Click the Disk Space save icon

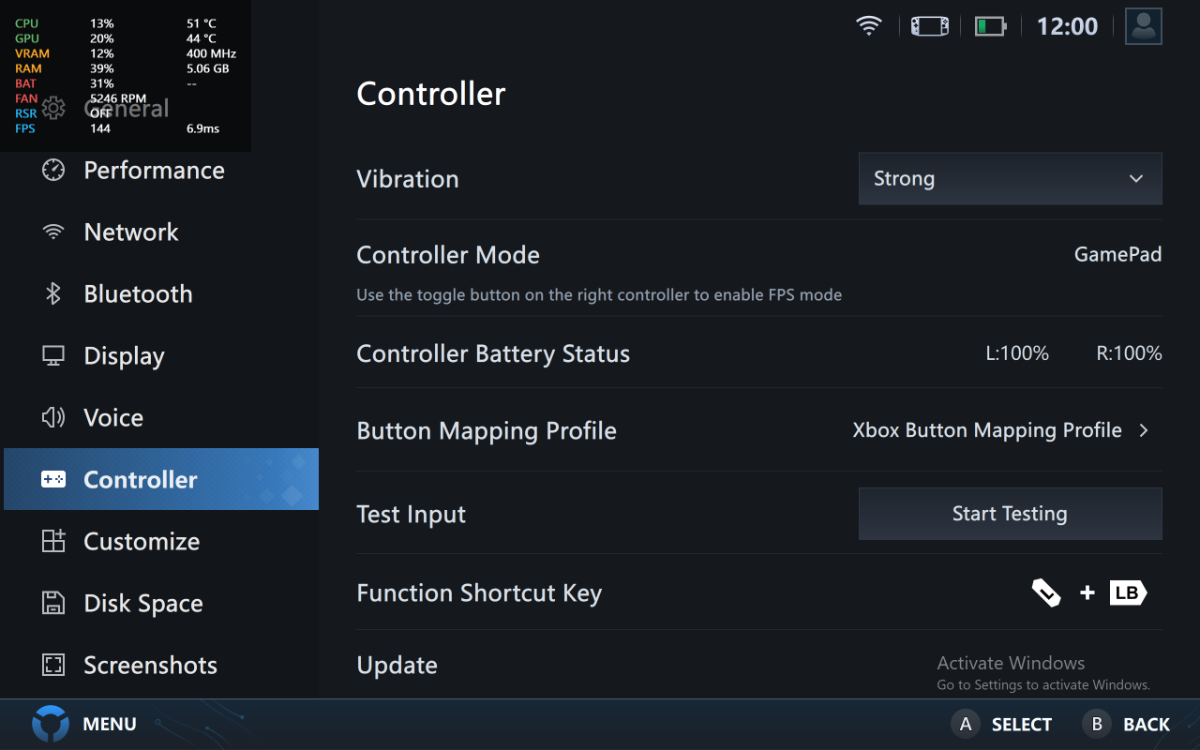click(53, 603)
